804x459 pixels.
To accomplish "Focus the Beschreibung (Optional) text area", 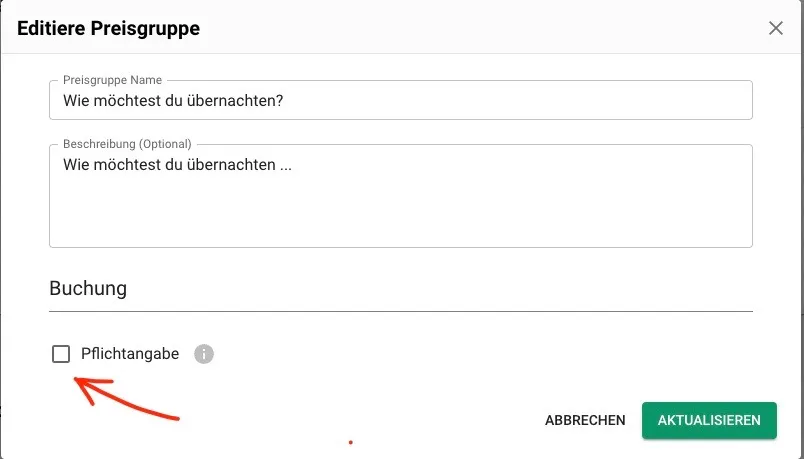I will pyautogui.click(x=401, y=196).
